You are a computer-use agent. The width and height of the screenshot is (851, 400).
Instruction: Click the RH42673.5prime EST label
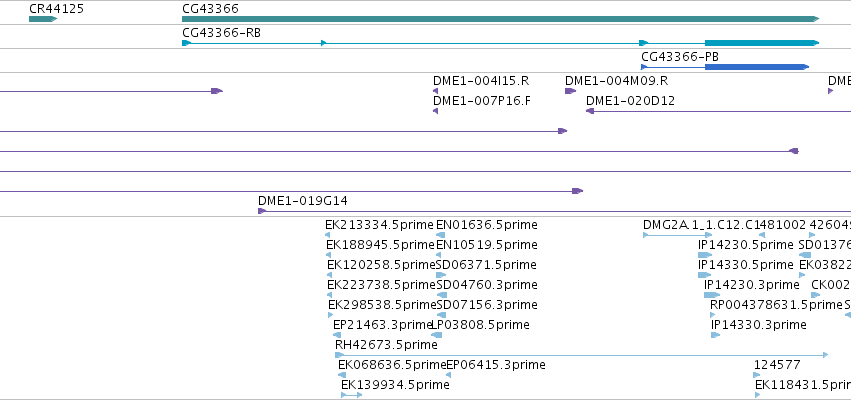[x=386, y=345]
